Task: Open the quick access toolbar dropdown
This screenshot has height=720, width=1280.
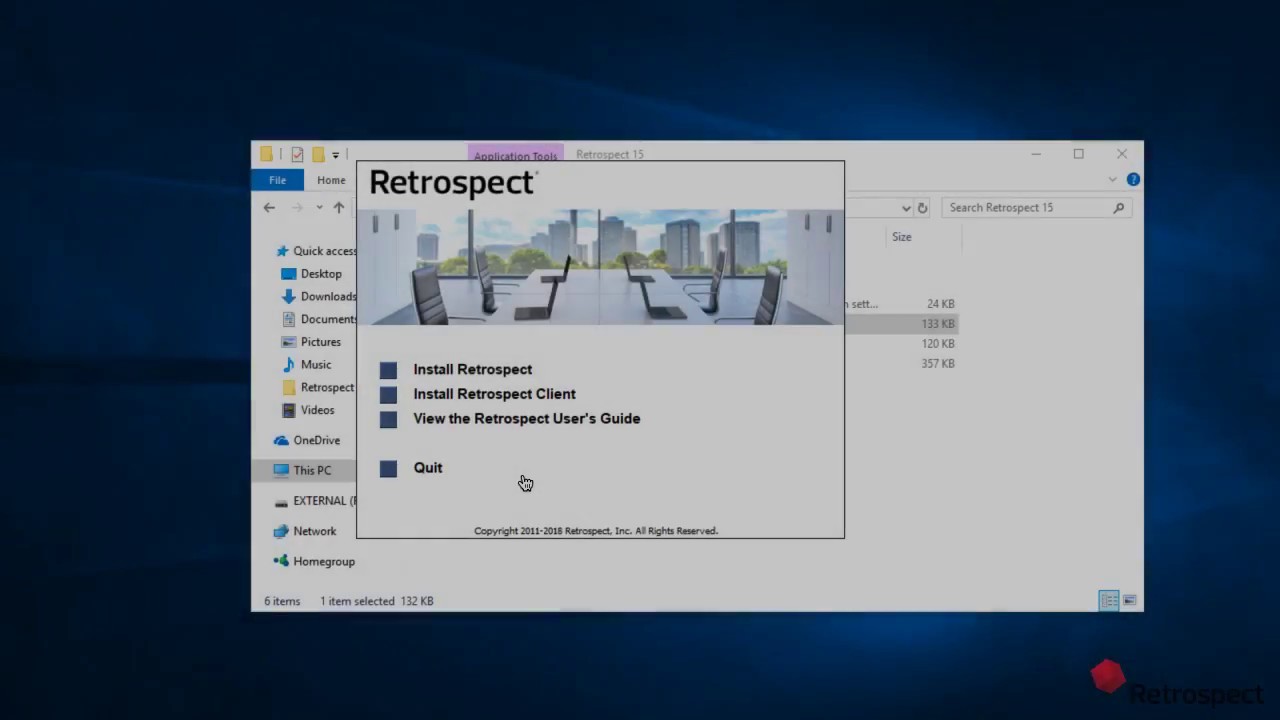Action: point(335,155)
